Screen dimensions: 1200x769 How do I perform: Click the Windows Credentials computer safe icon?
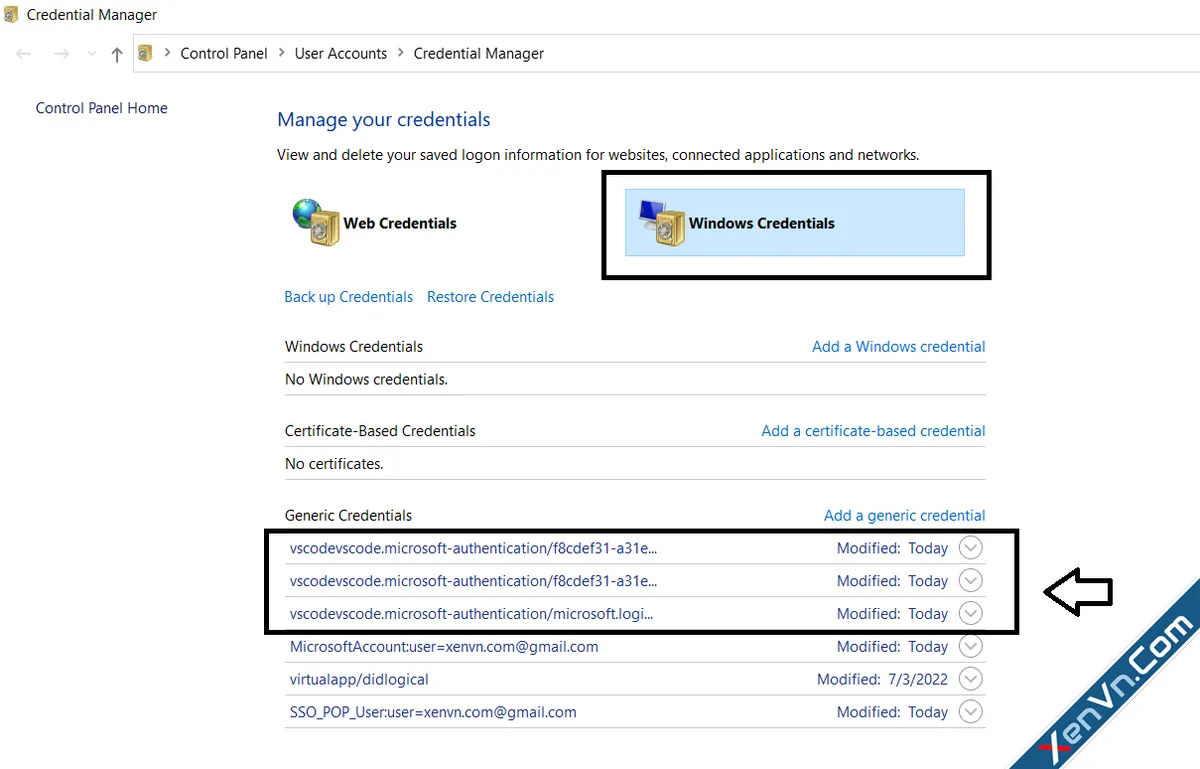click(x=661, y=223)
